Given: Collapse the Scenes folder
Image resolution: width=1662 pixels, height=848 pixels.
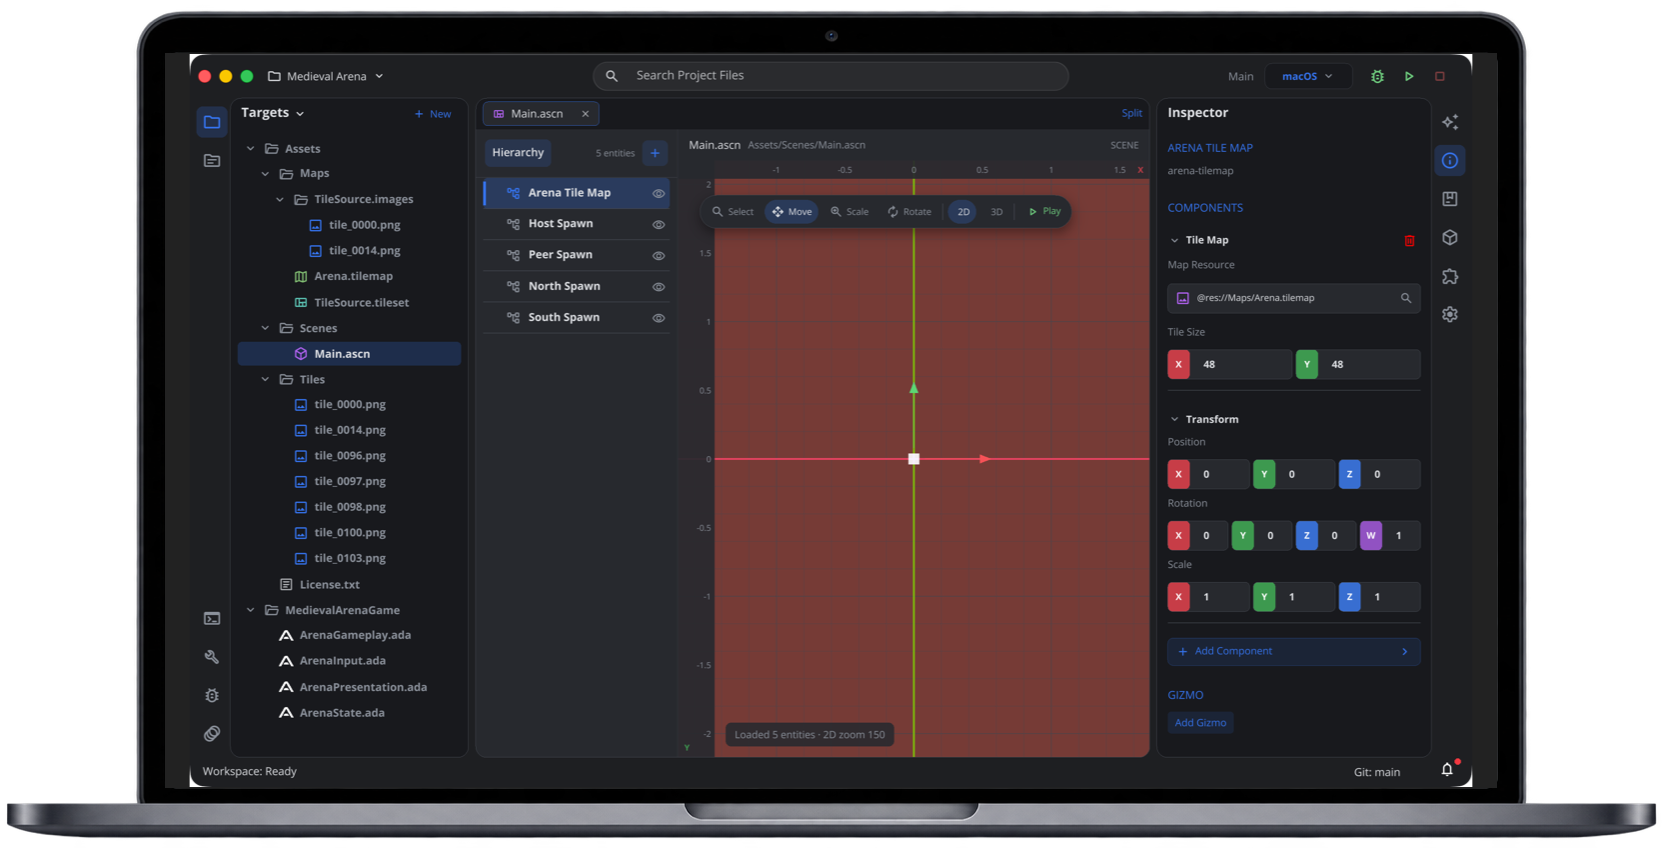Looking at the screenshot, I should 266,328.
